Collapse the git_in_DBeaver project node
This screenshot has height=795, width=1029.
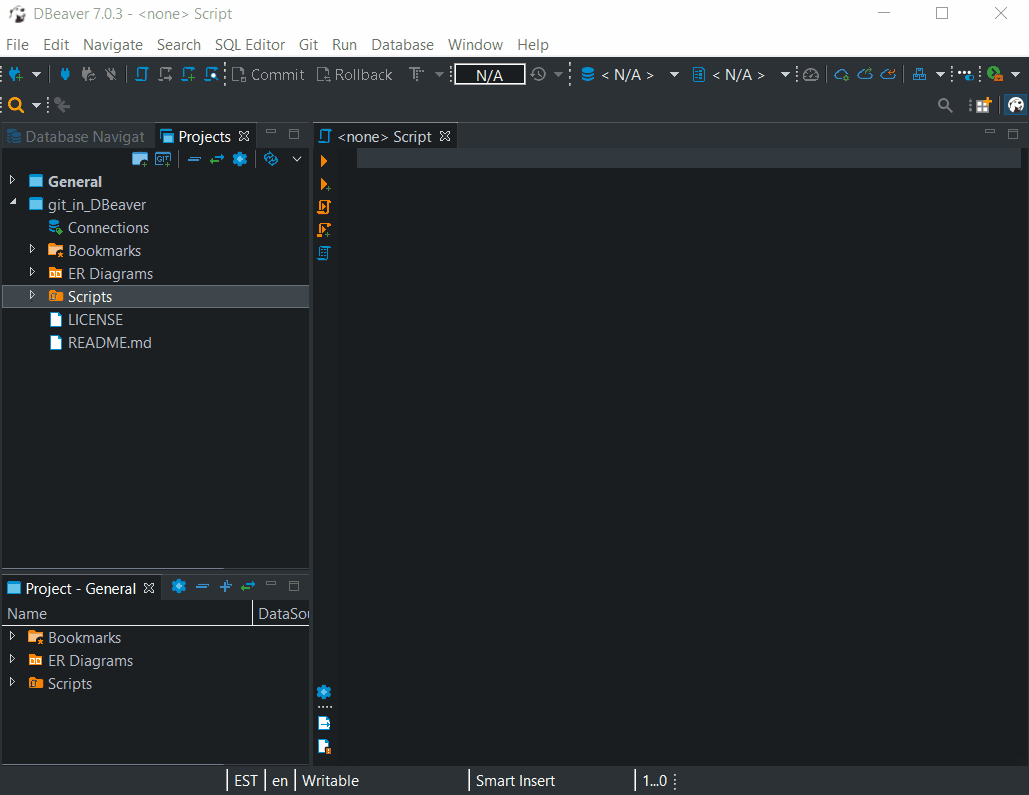pos(13,203)
